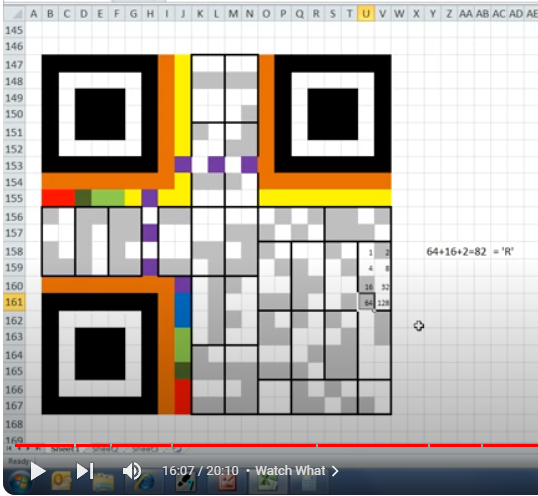Viewport: 538px width, 496px height.
Task: Open Internet Explorer from the taskbar
Action: [x=146, y=483]
